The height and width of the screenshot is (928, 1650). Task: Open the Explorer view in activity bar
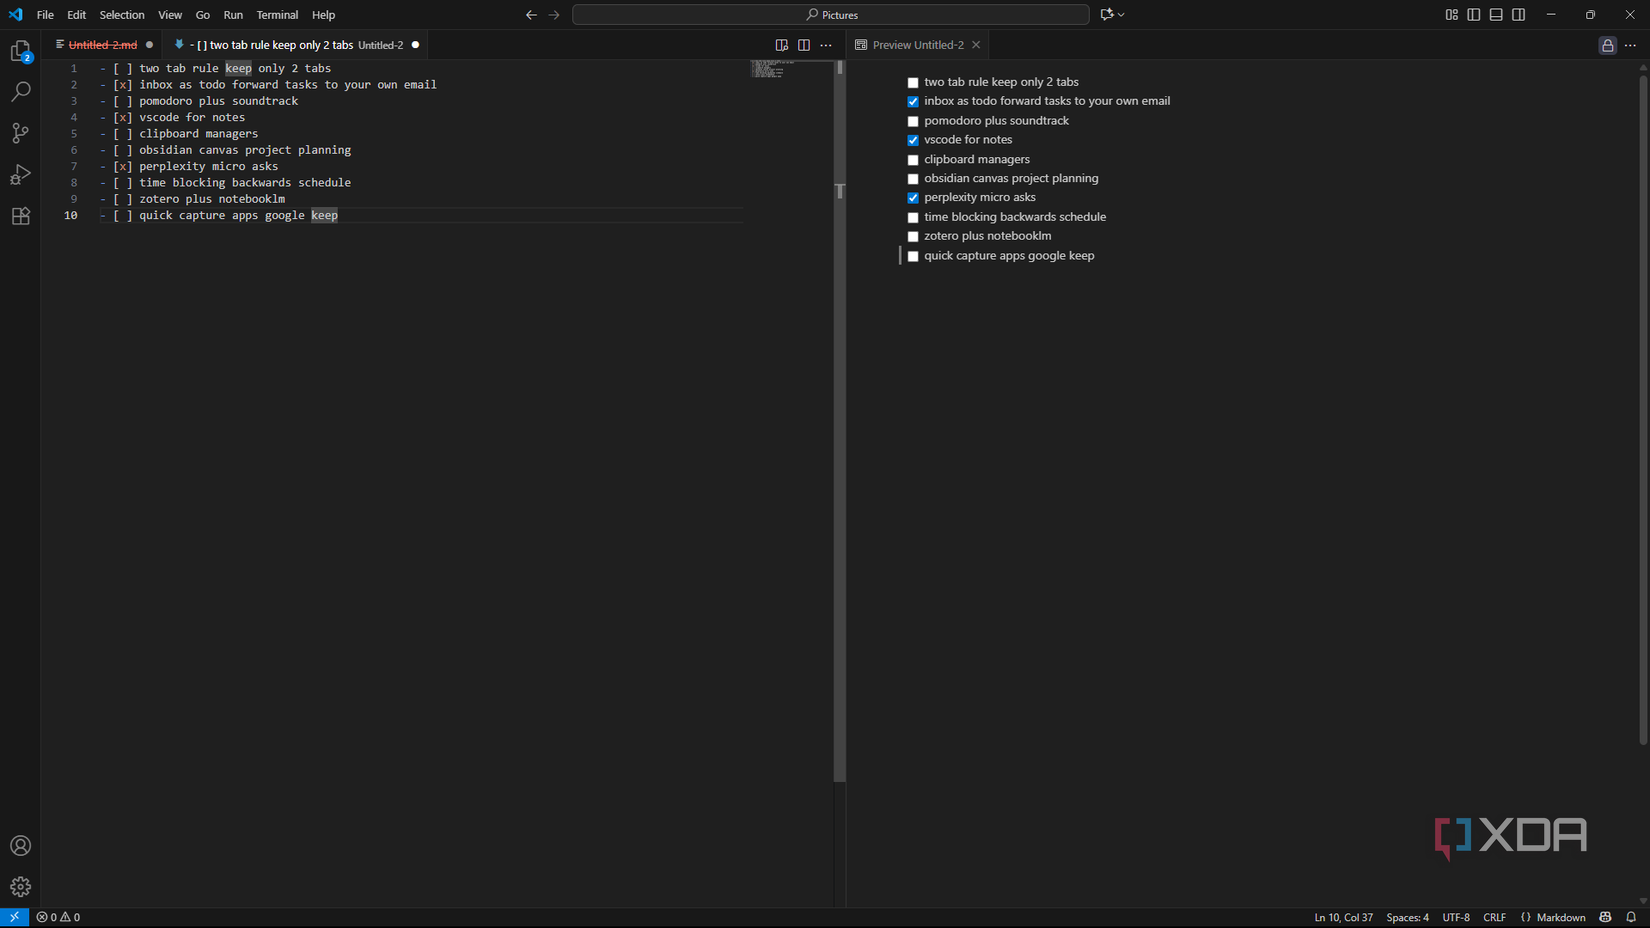pos(20,51)
